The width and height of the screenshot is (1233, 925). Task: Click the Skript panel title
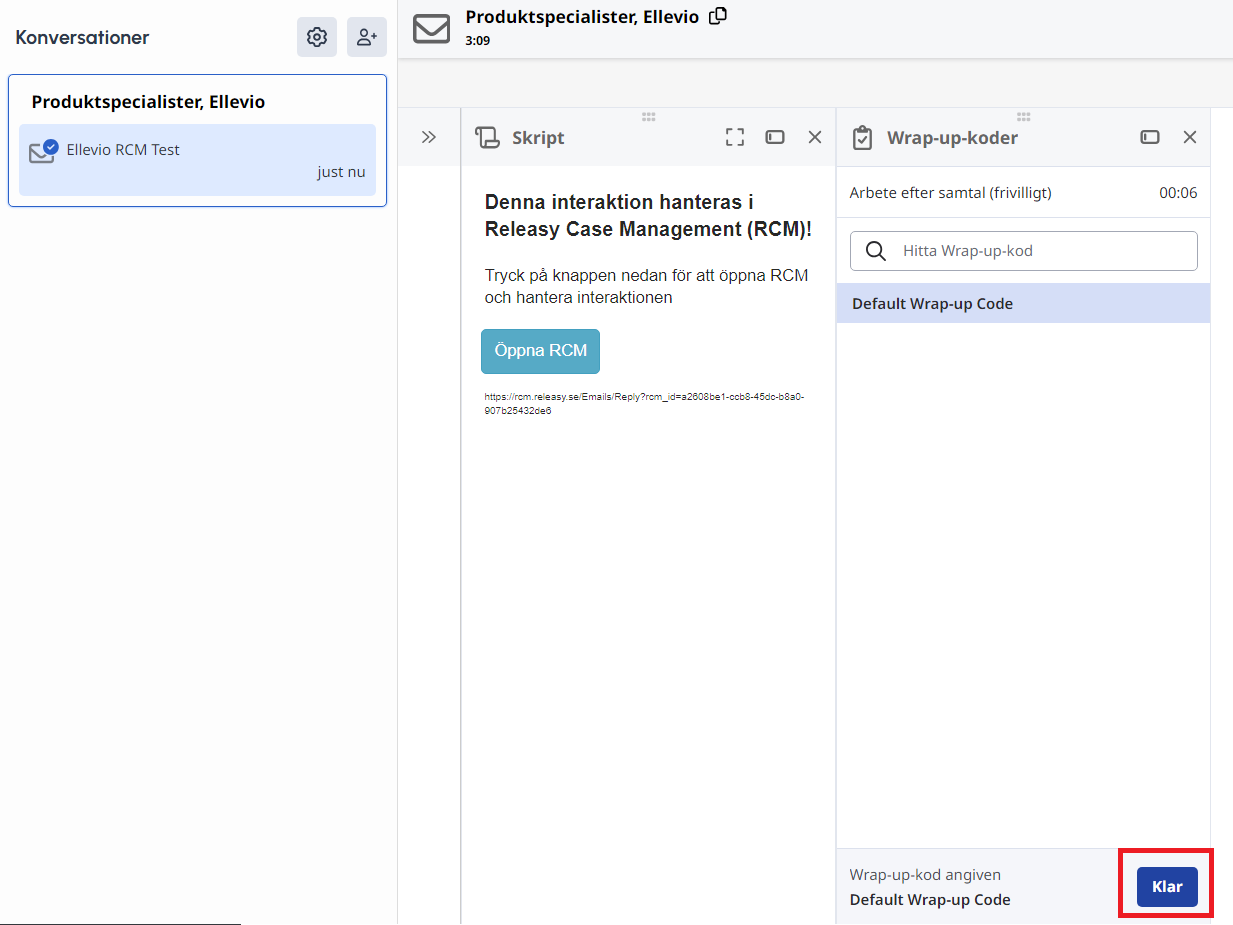[538, 138]
